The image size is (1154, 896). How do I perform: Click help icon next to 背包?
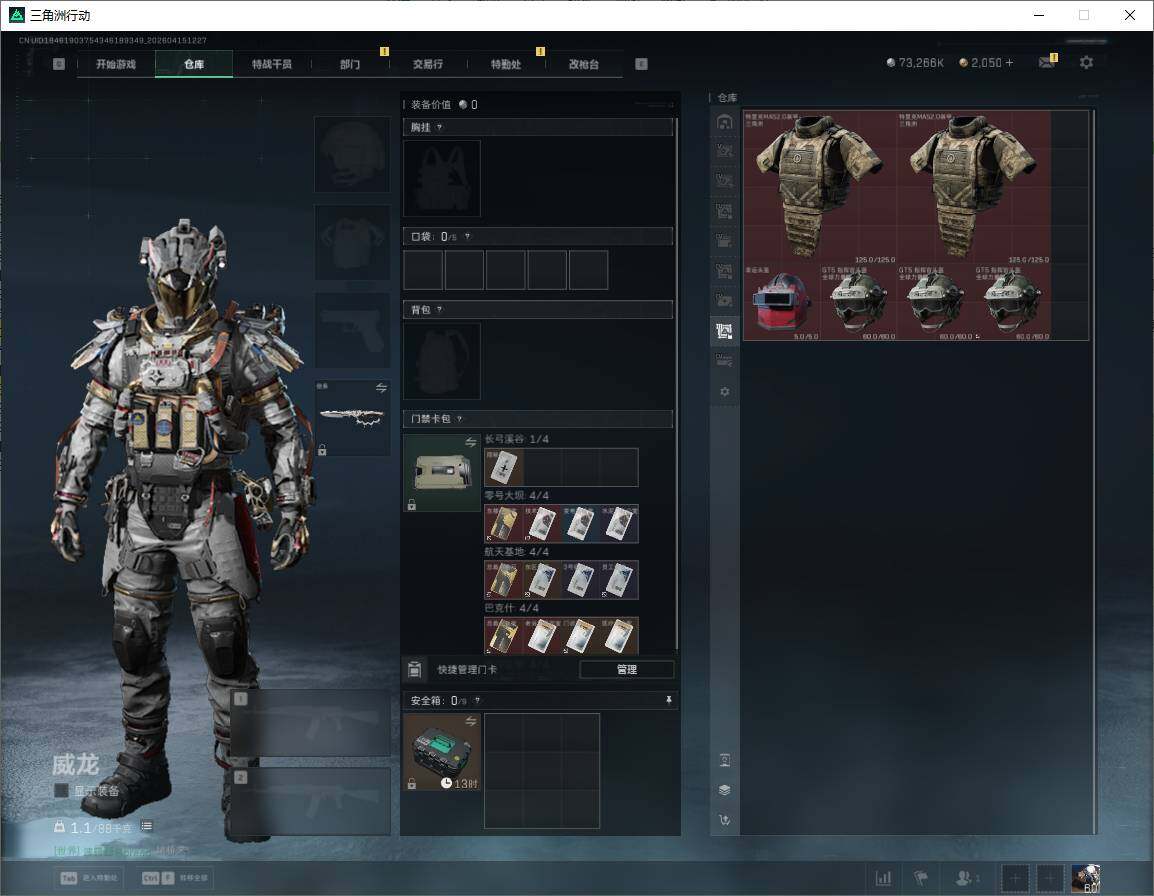(x=439, y=310)
